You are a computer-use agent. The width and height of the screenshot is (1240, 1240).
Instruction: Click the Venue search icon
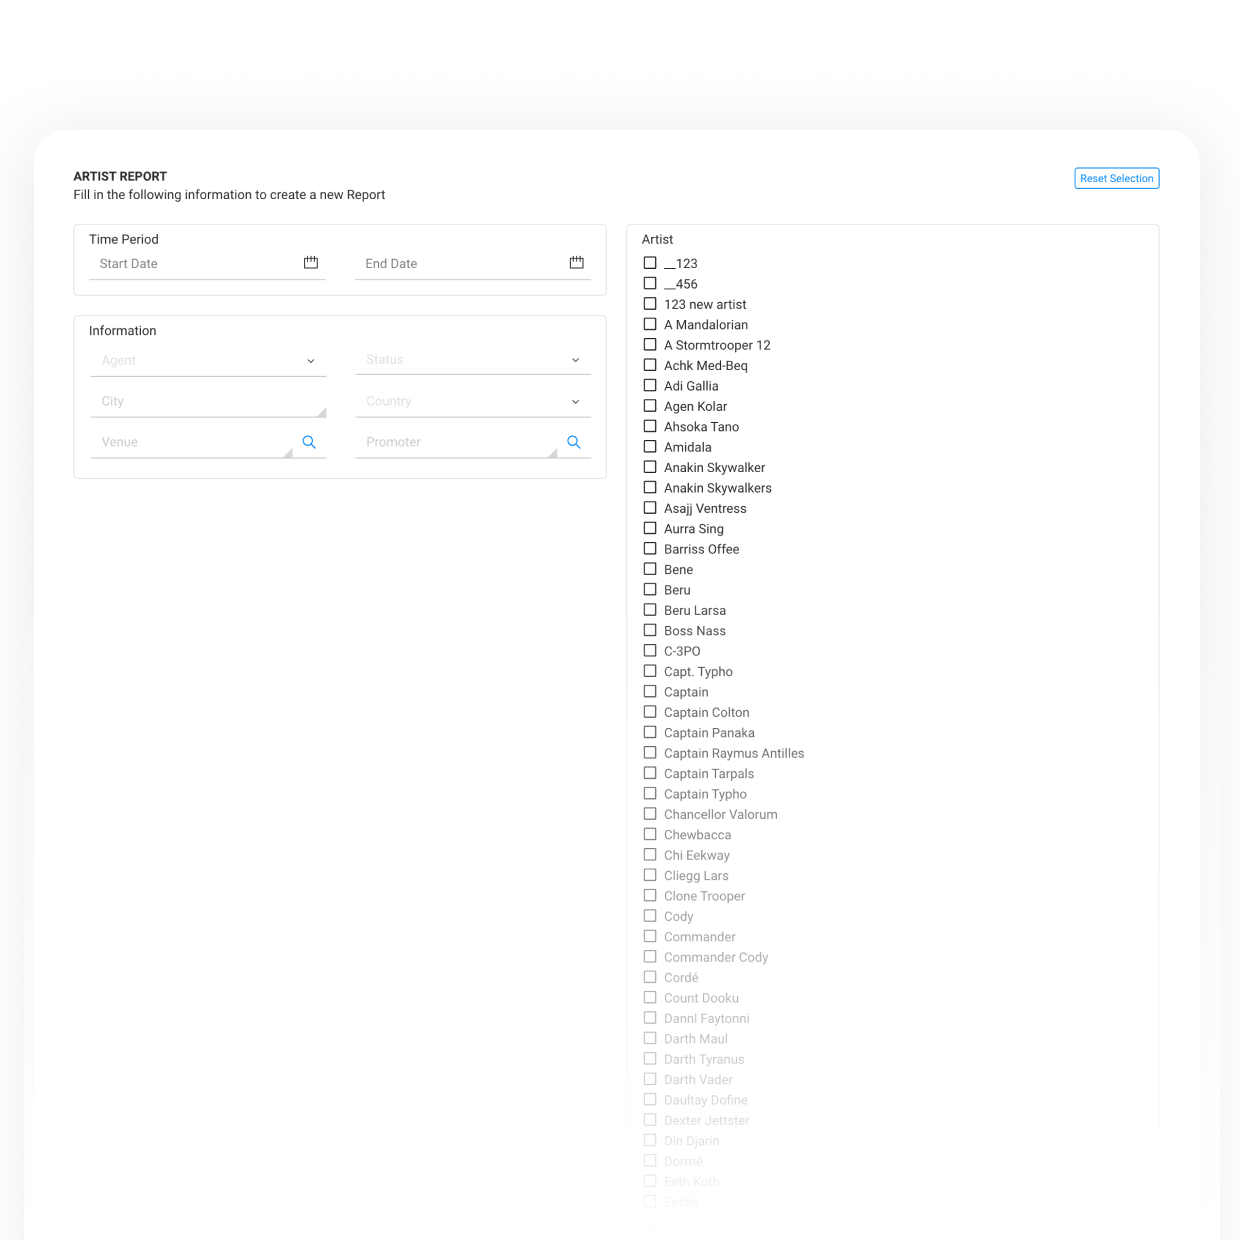[x=308, y=441]
